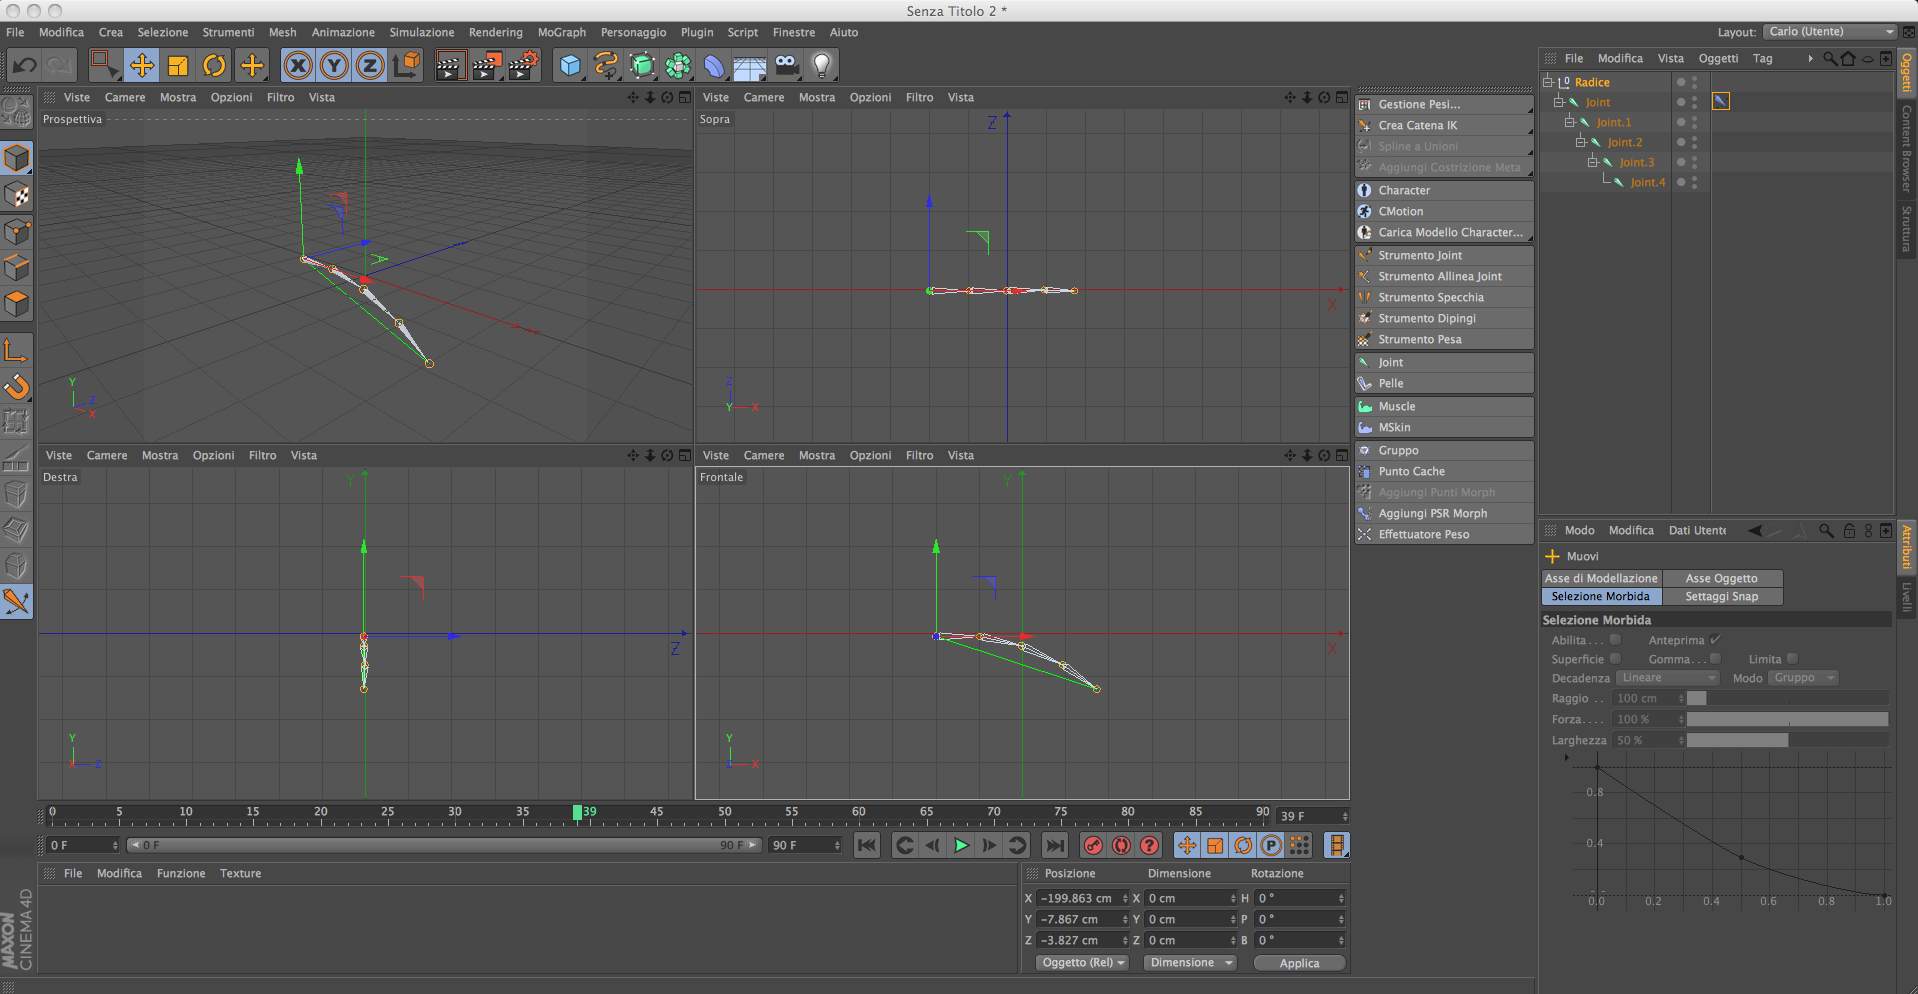This screenshot has height=994, width=1918.
Task: Open the Oggetto (Rel) dropdown
Action: 1083,963
